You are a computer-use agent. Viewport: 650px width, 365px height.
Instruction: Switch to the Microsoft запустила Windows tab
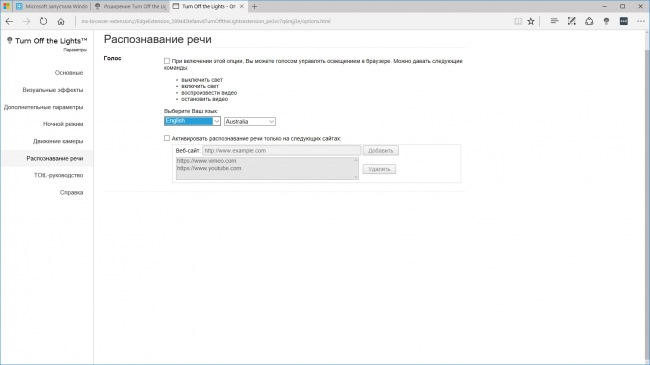pos(52,6)
